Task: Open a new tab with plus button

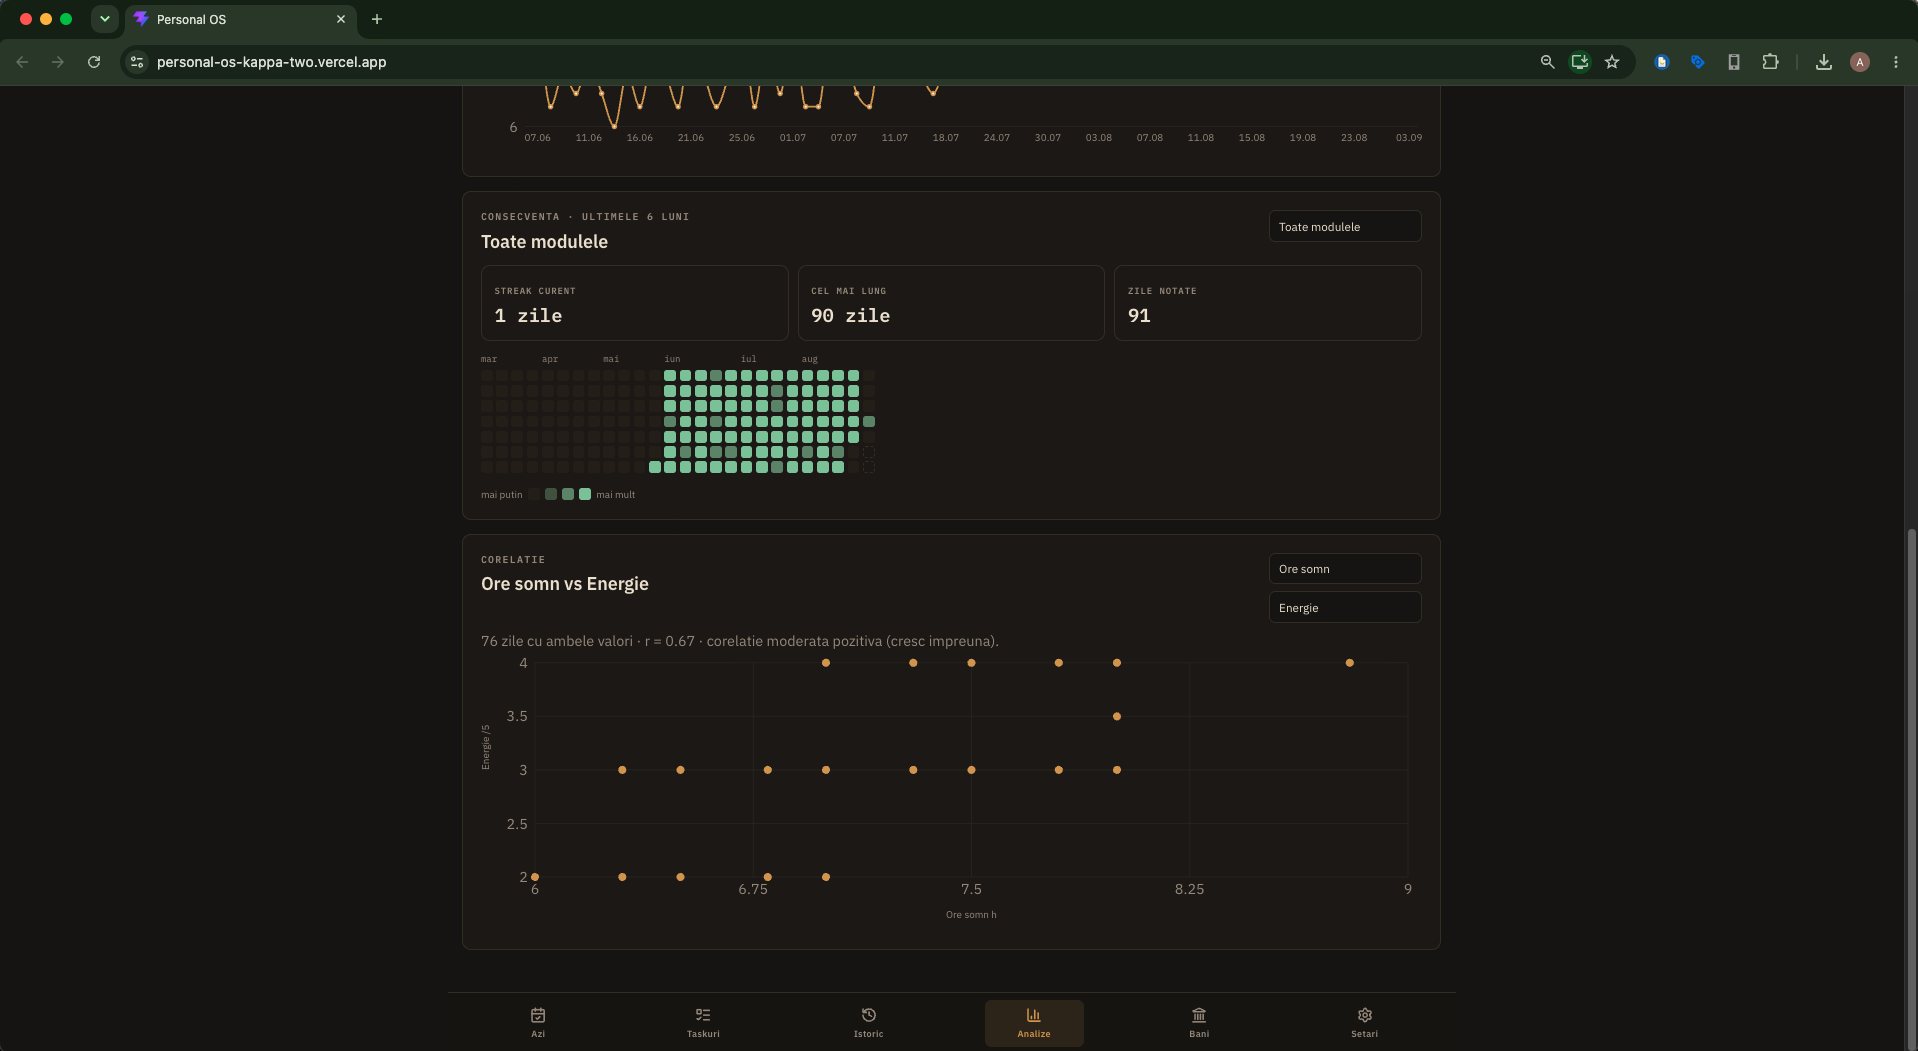Action: click(x=377, y=19)
